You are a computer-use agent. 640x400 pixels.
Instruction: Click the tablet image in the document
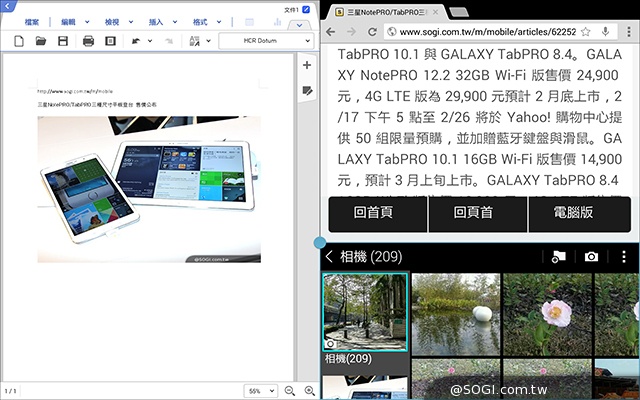(x=149, y=189)
